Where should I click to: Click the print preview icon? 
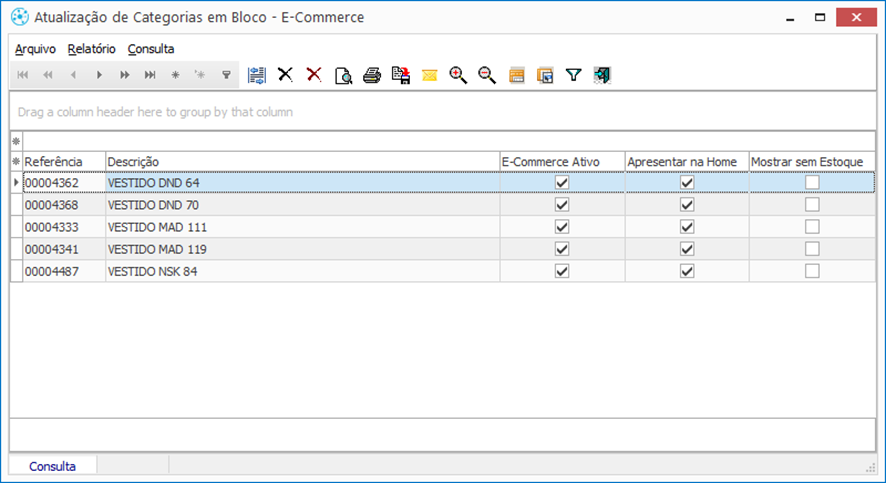point(343,75)
